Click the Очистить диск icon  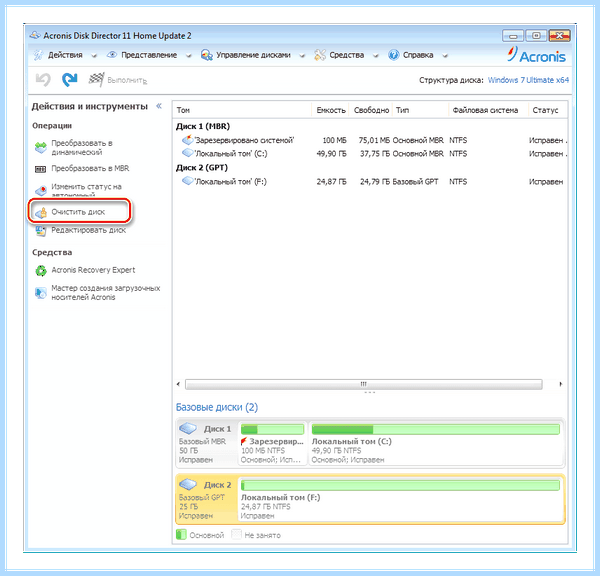click(x=41, y=212)
